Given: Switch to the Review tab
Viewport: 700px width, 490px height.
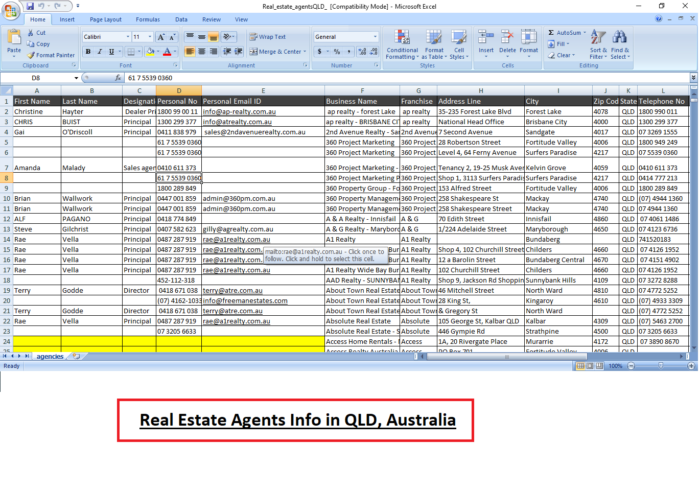Looking at the screenshot, I should 211,19.
